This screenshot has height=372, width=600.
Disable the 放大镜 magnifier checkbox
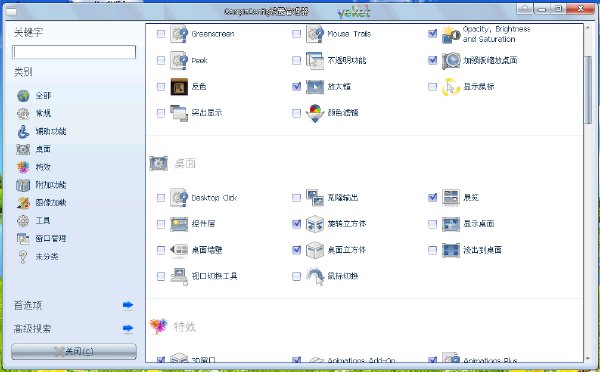297,86
